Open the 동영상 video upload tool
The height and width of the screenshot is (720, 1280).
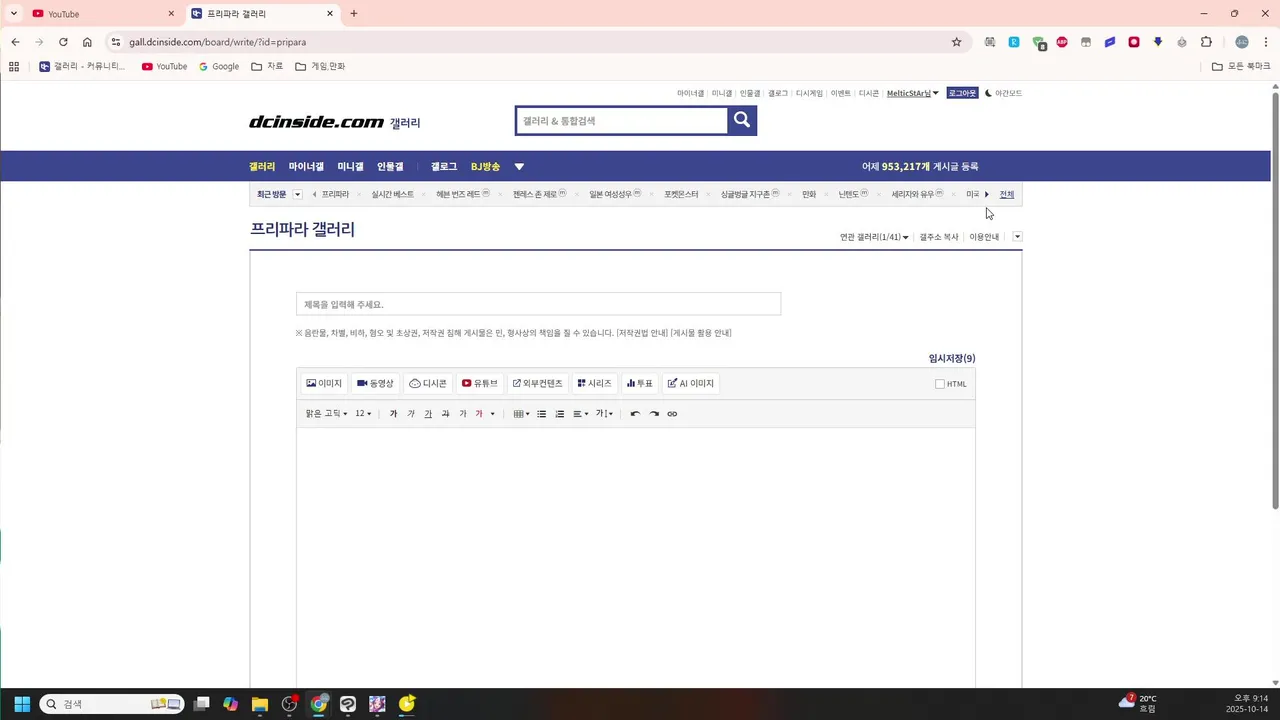point(376,384)
